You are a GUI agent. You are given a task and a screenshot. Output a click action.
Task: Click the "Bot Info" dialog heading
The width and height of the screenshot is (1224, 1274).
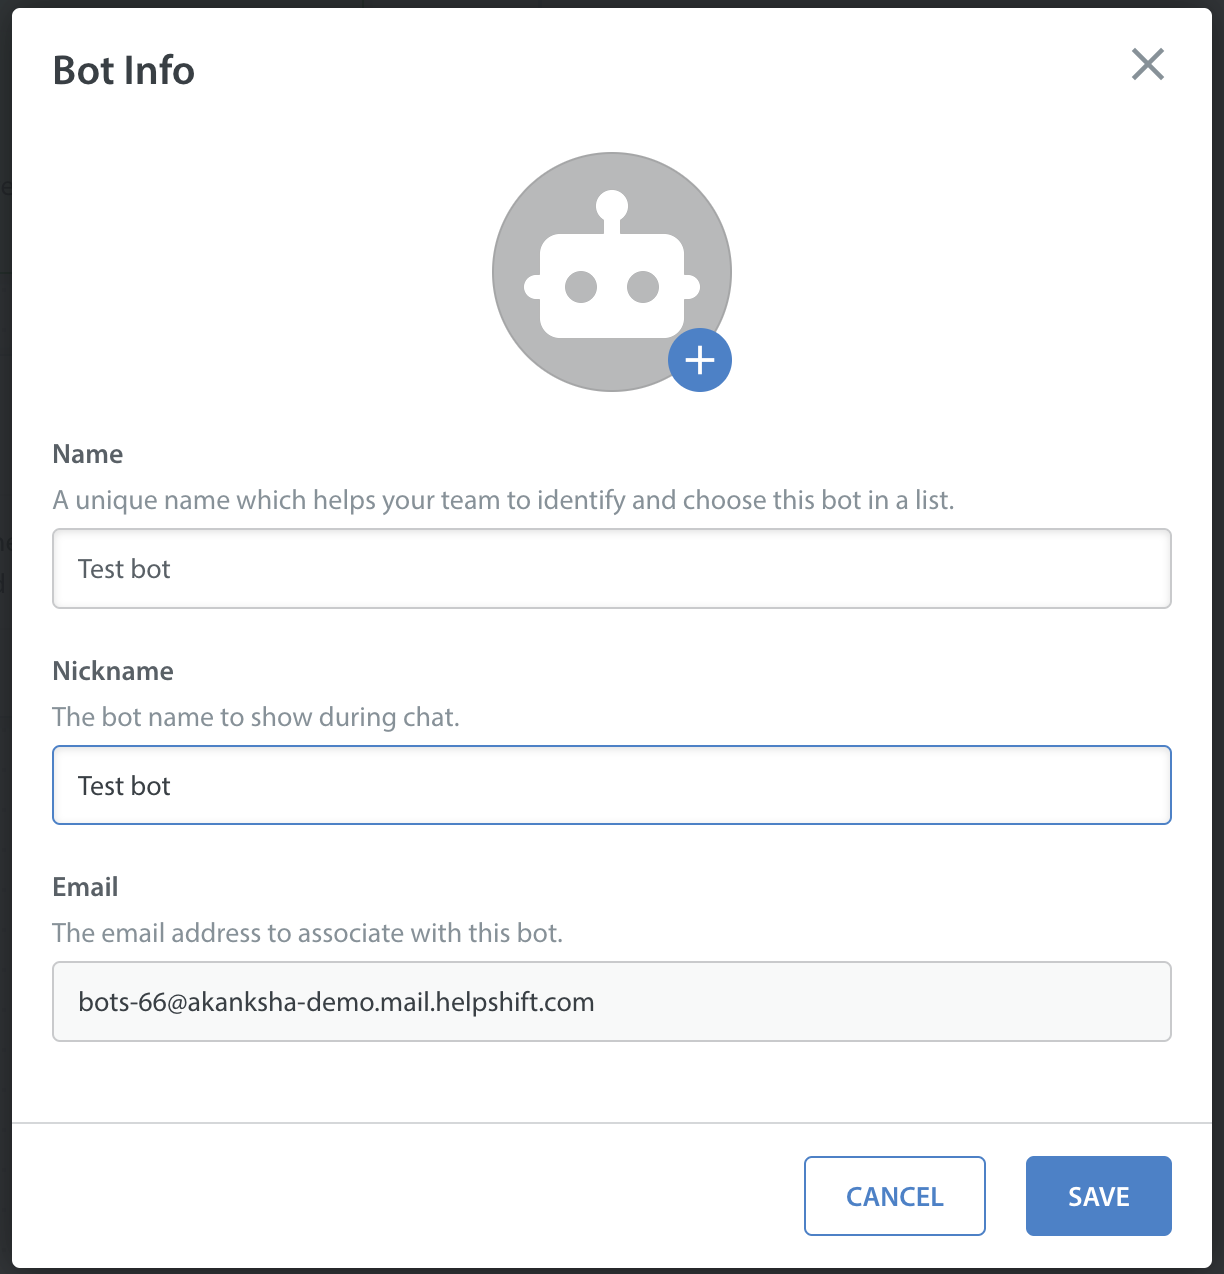pos(124,71)
